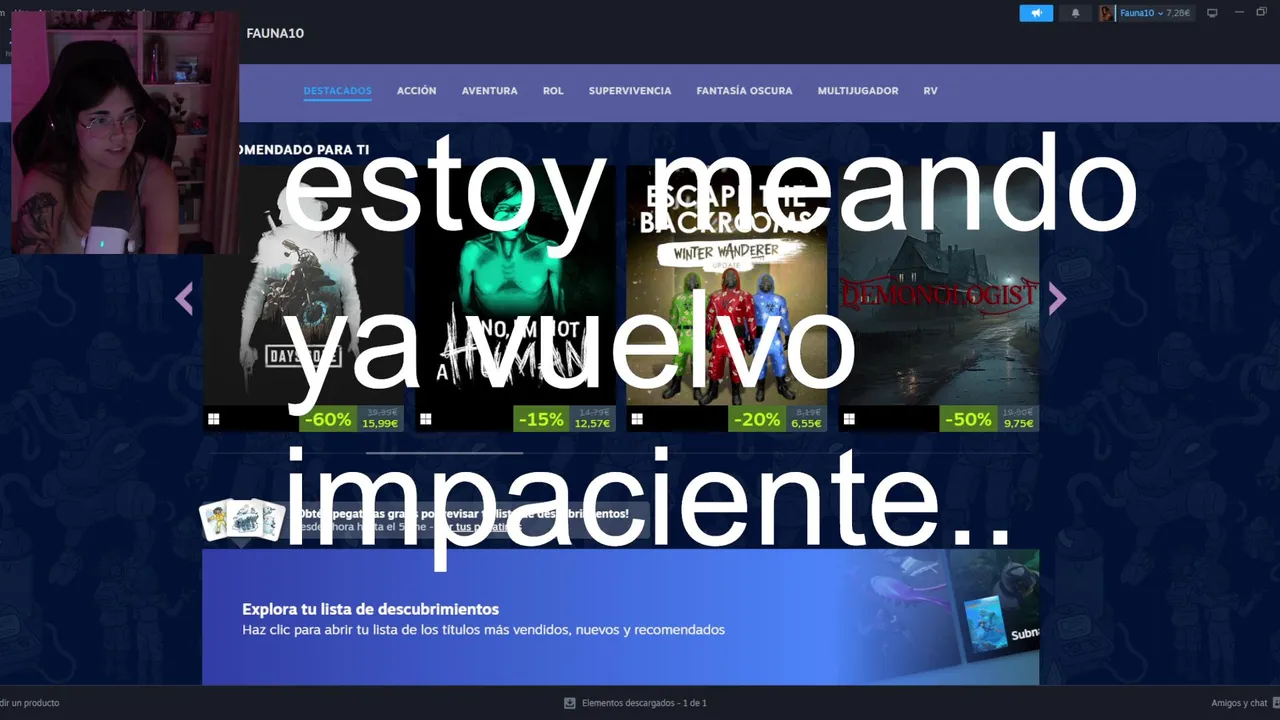Click Windows platform icon under Demonologist
This screenshot has width=1280, height=720.
[849, 419]
